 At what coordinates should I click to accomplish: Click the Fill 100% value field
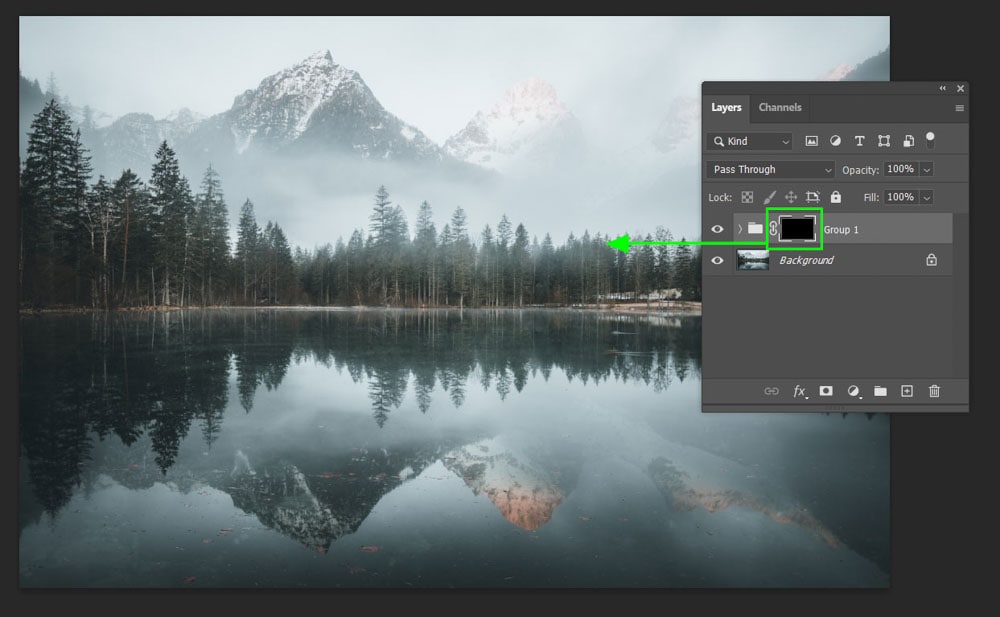[901, 197]
